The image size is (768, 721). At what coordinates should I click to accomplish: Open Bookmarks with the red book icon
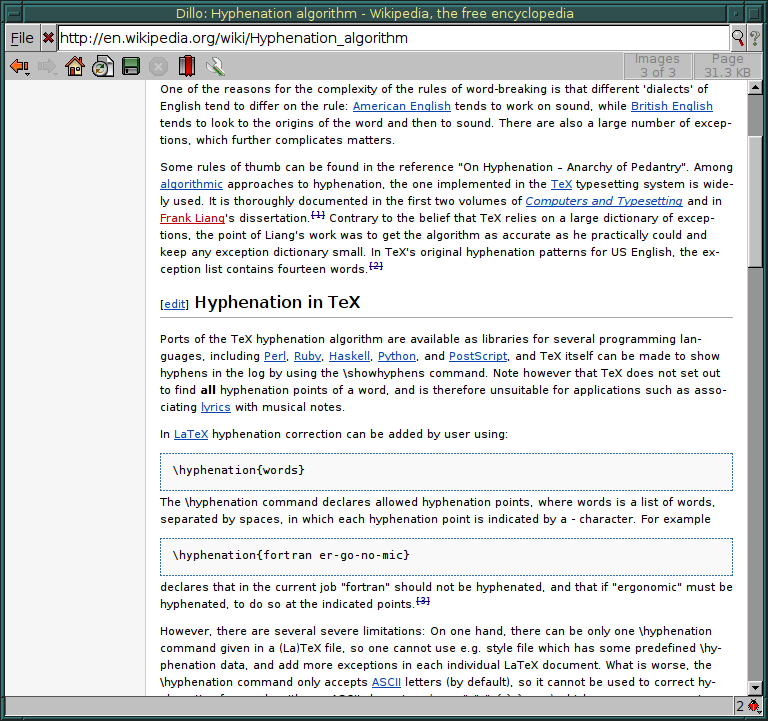tap(187, 66)
